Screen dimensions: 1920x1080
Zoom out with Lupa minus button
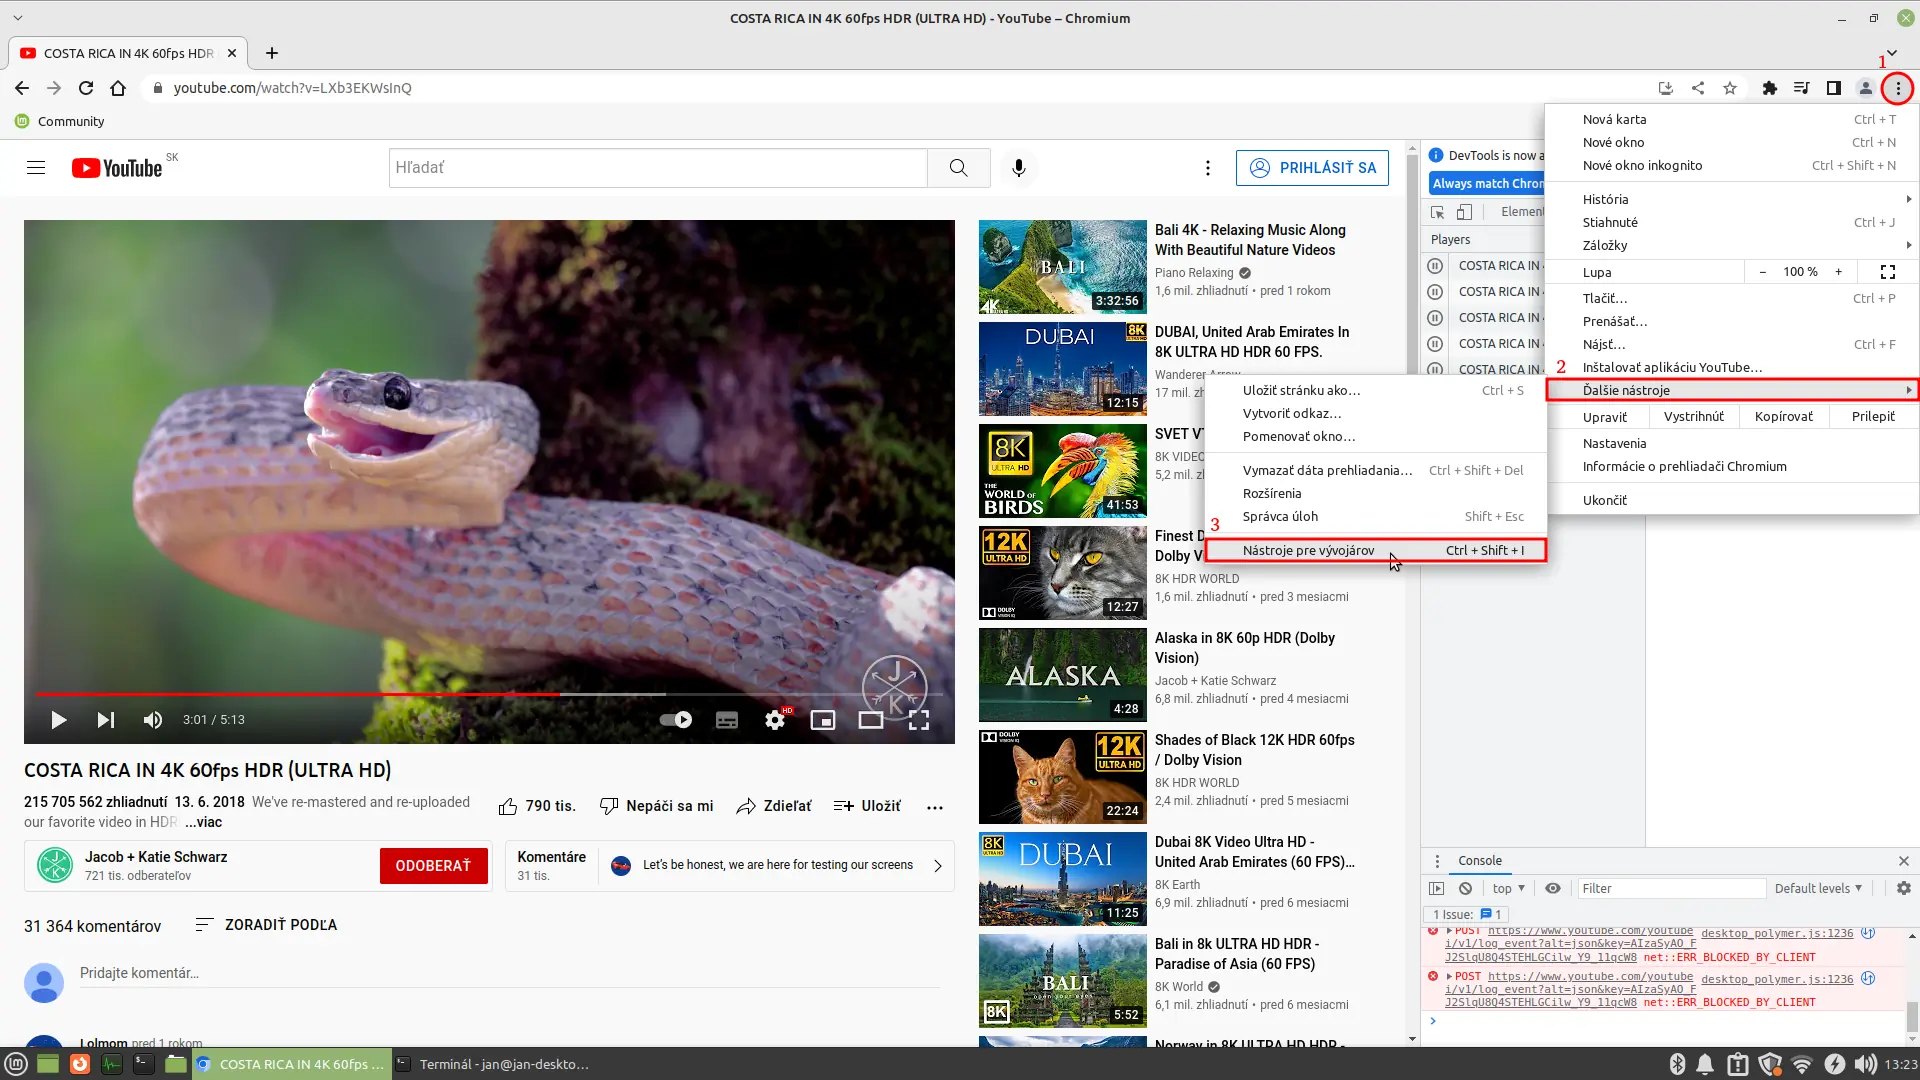[1762, 272]
